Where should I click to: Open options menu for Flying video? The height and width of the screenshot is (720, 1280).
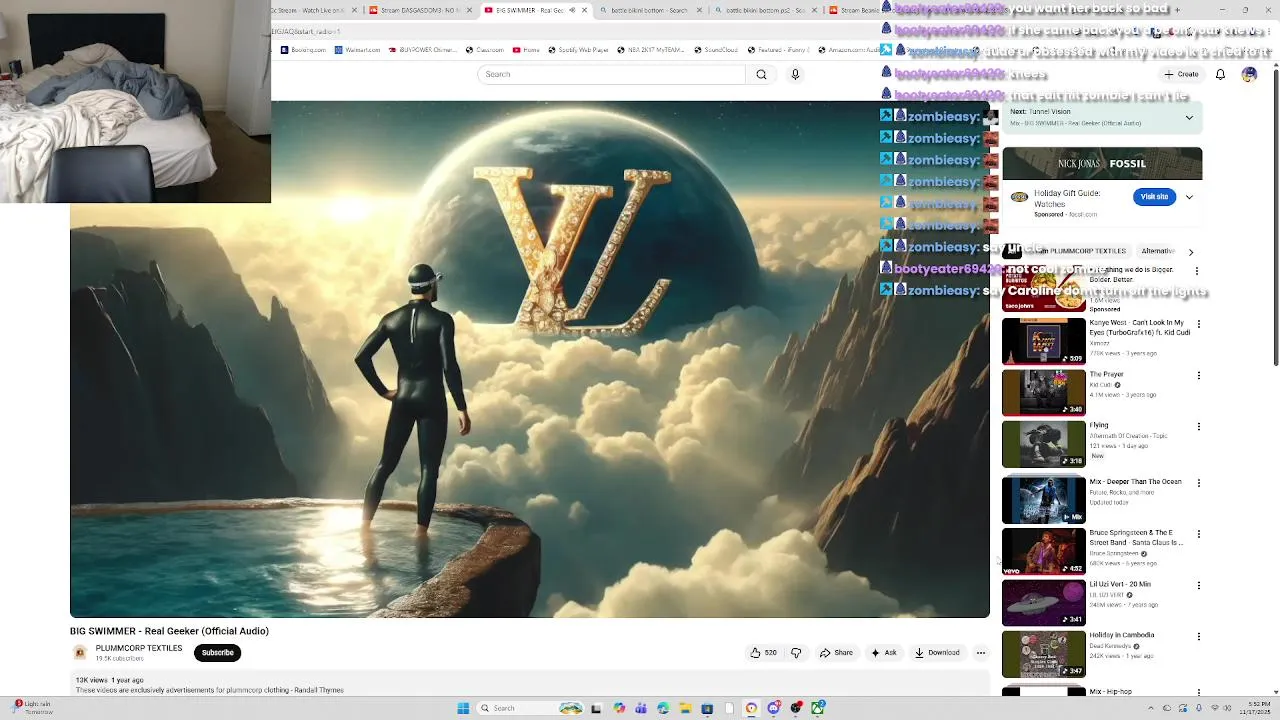1198,427
